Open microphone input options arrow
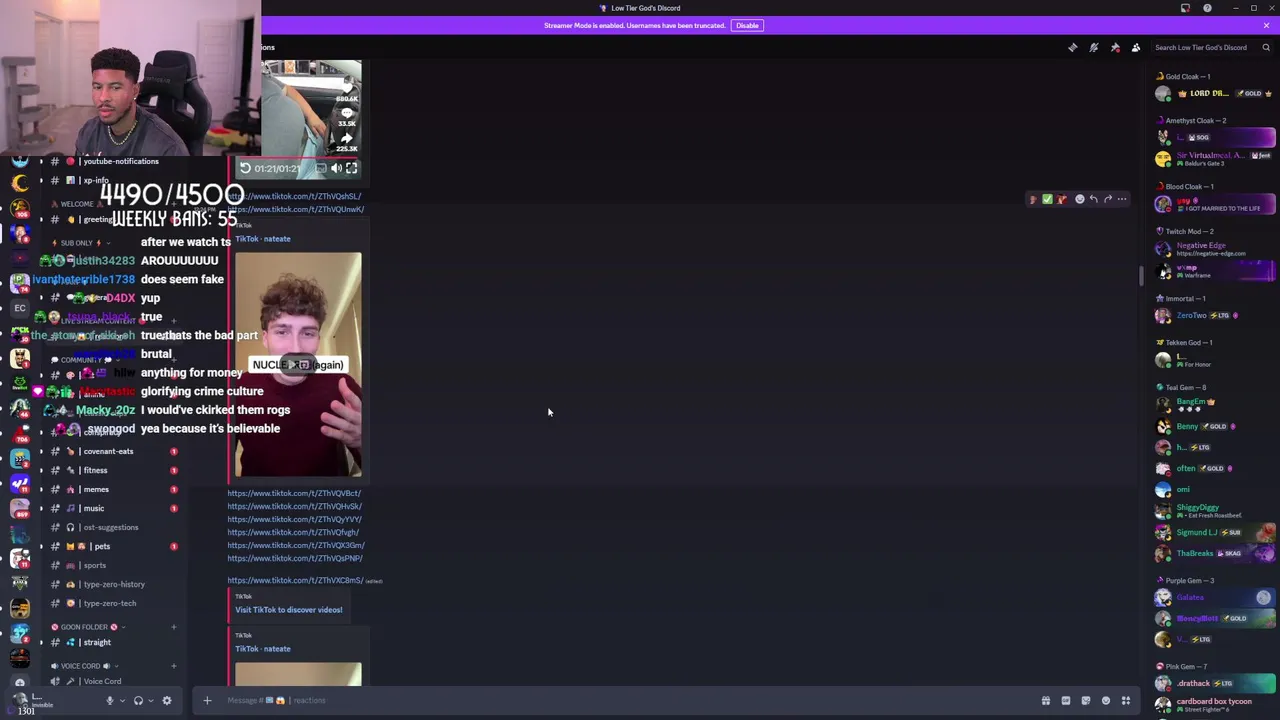This screenshot has width=1280, height=720. [122, 700]
